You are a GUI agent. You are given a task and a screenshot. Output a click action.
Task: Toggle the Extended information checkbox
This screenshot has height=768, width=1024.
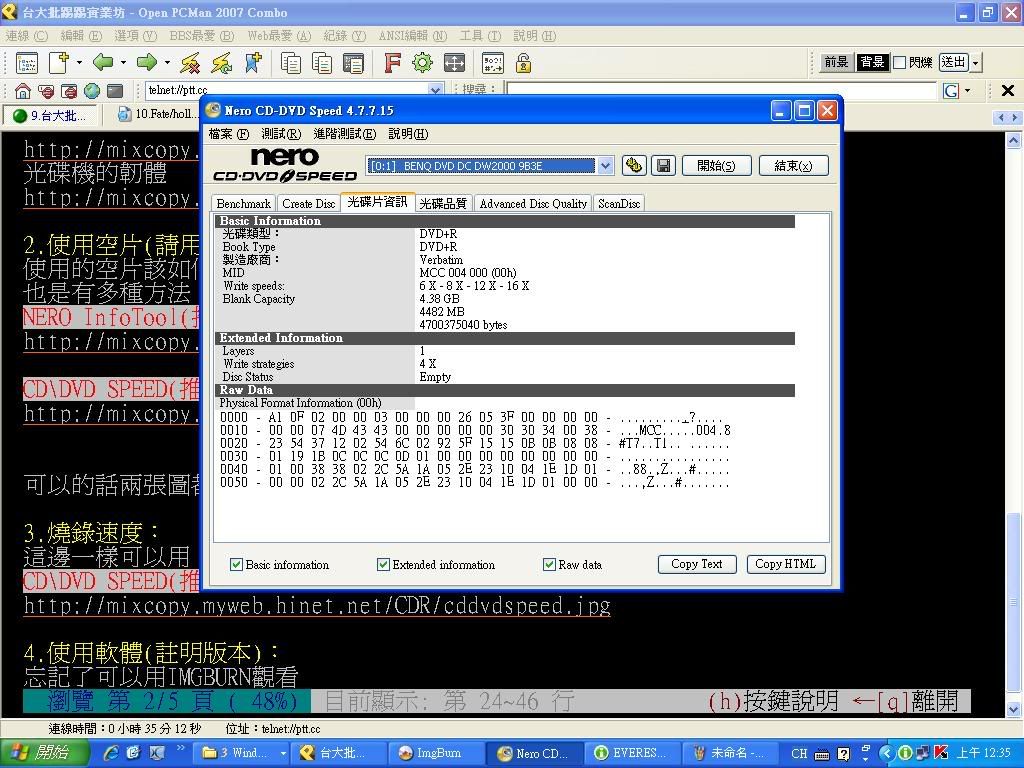click(x=383, y=565)
